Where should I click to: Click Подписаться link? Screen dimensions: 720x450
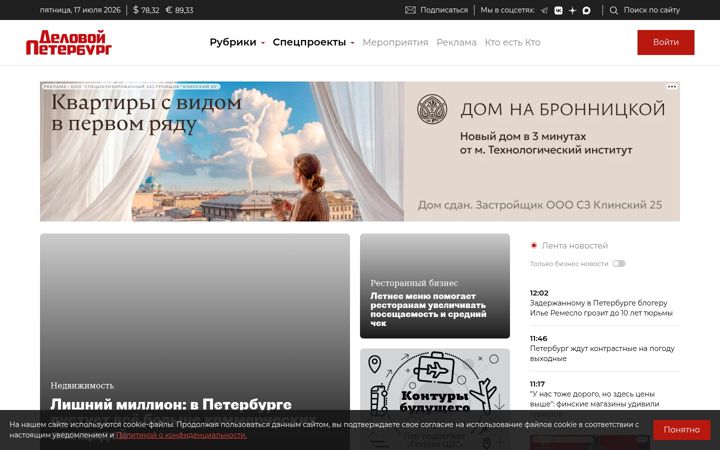point(444,10)
